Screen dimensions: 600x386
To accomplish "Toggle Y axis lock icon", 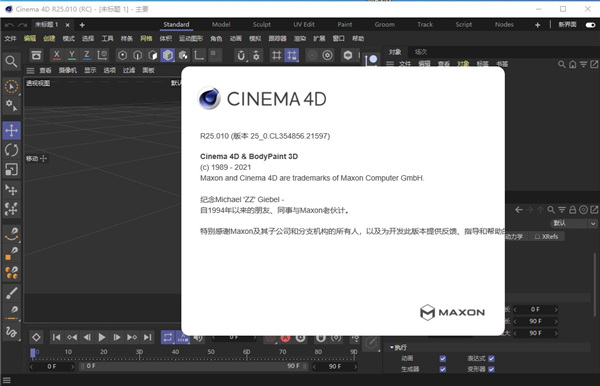I will pyautogui.click(x=72, y=55).
